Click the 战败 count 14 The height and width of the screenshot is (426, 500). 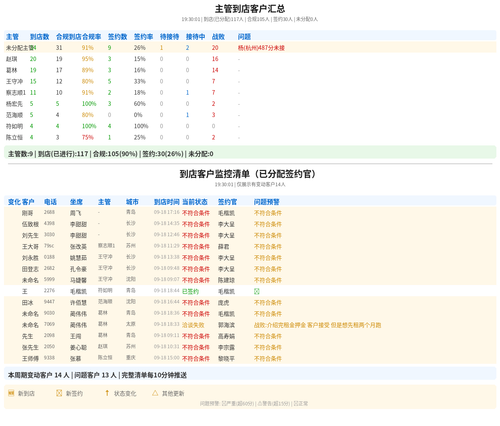(215, 70)
